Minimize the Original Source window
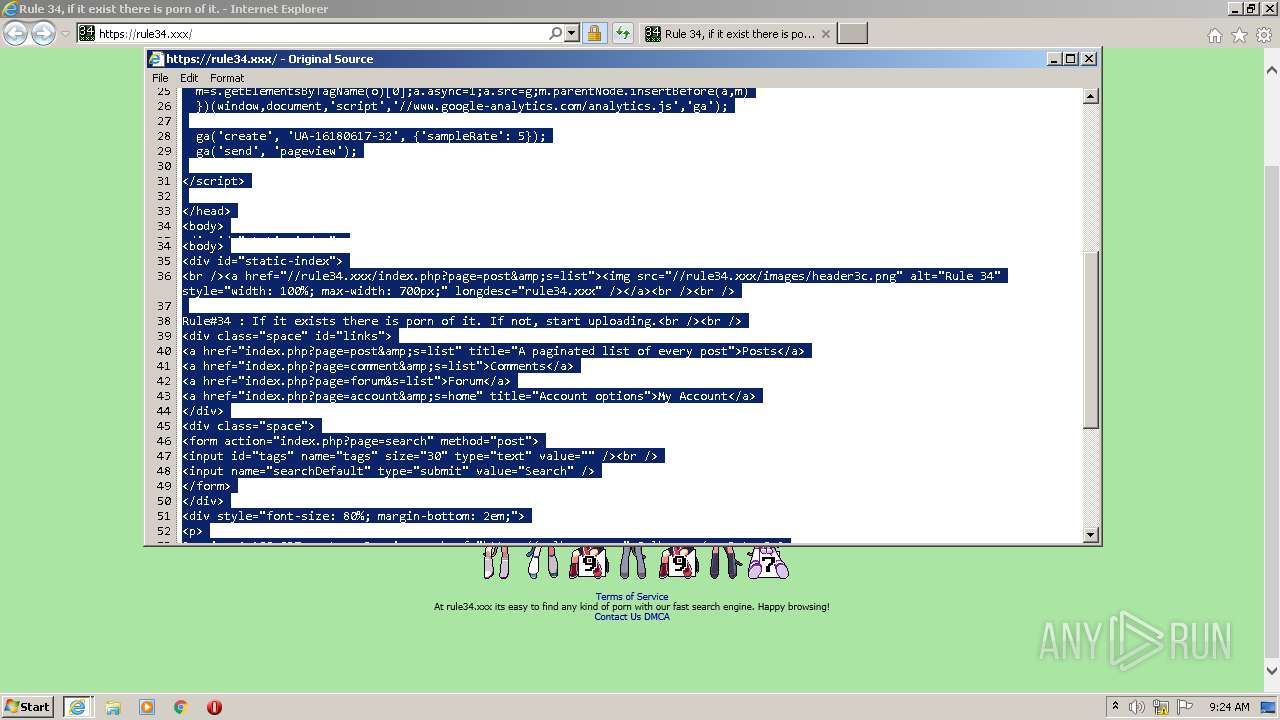This screenshot has height=720, width=1280. [1054, 59]
